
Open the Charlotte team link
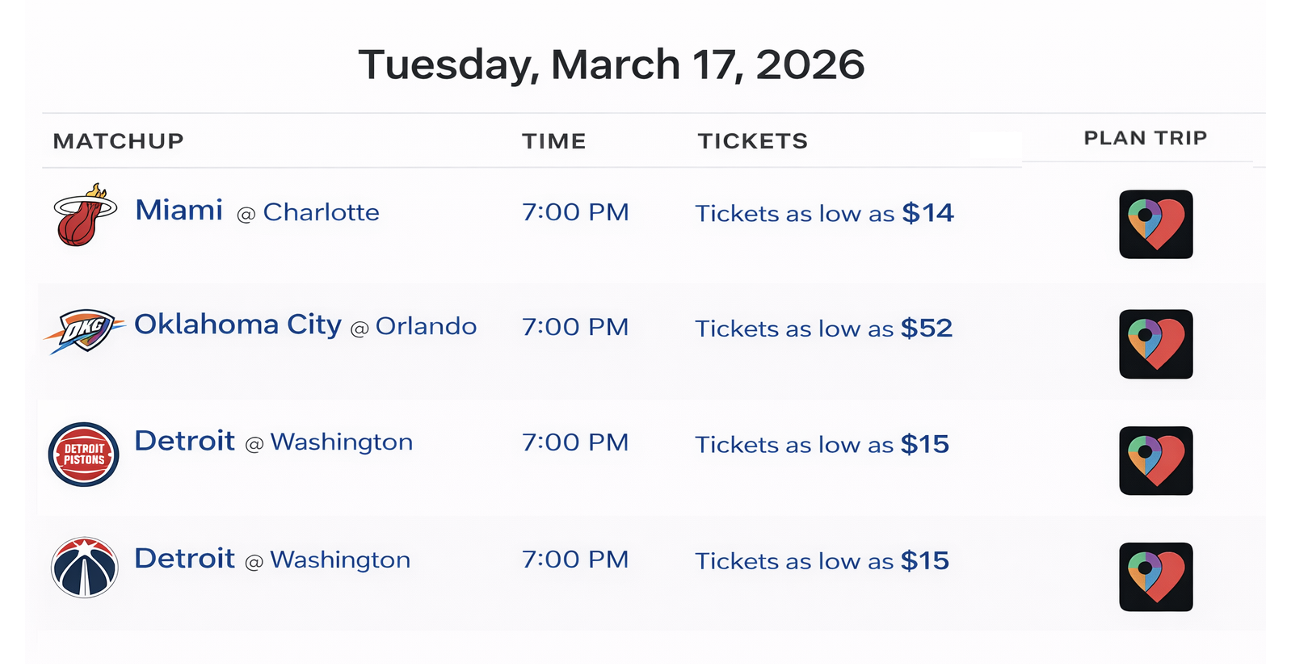pyautogui.click(x=321, y=213)
